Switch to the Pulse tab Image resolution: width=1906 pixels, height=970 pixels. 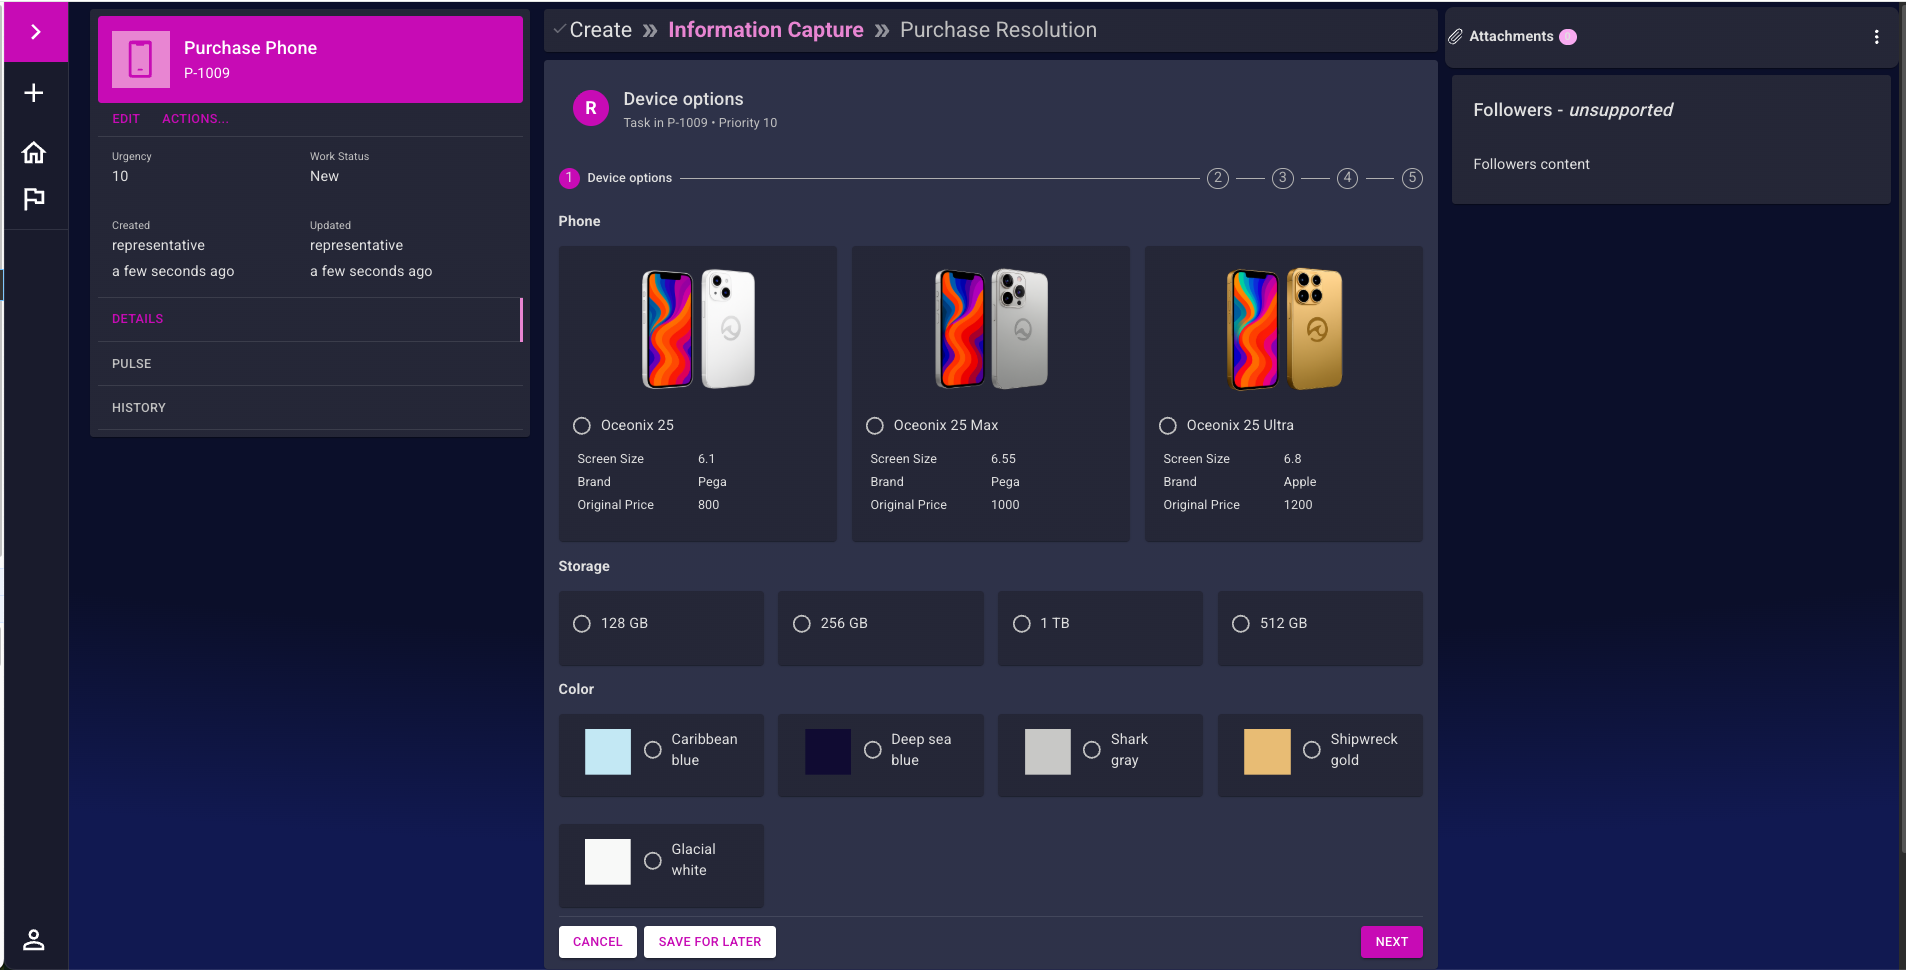tap(132, 364)
